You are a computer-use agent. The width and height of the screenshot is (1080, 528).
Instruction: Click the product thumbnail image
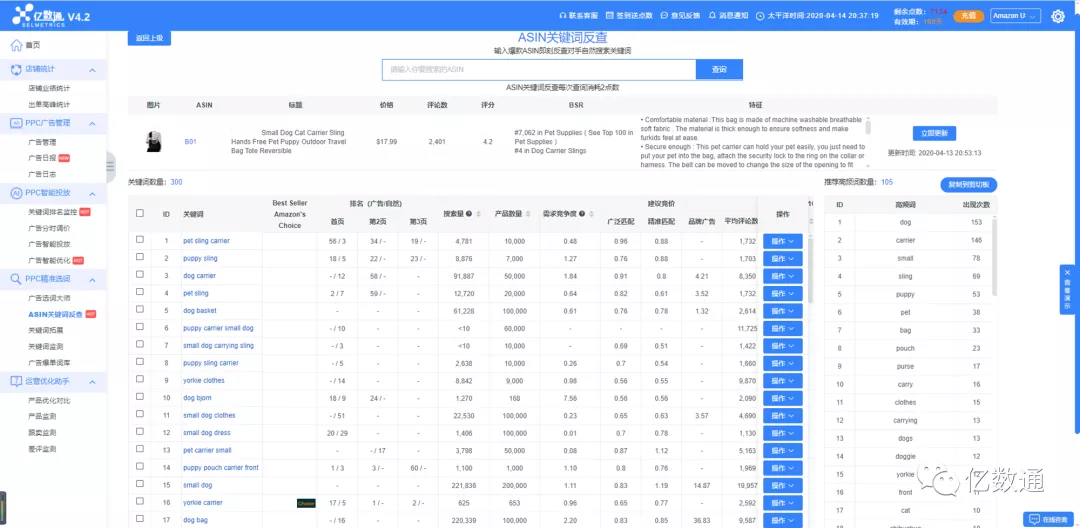[x=154, y=141]
